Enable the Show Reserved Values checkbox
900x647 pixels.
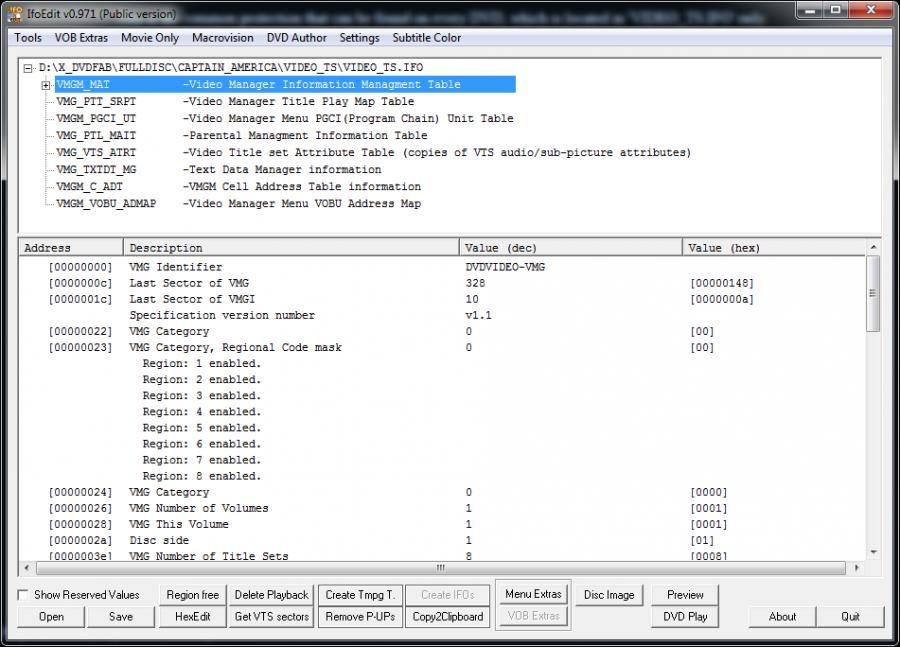pyautogui.click(x=23, y=595)
